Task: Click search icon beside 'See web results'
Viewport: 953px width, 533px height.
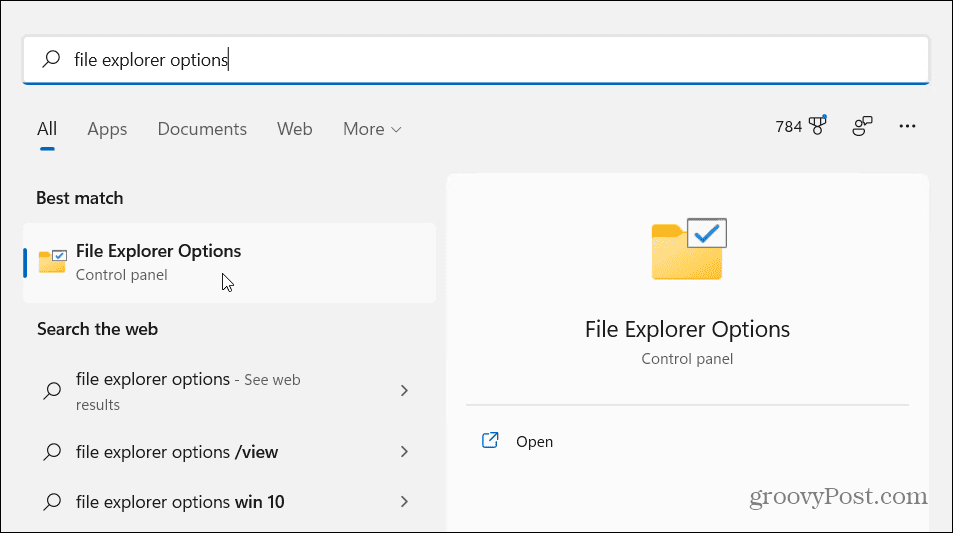Action: [x=52, y=390]
